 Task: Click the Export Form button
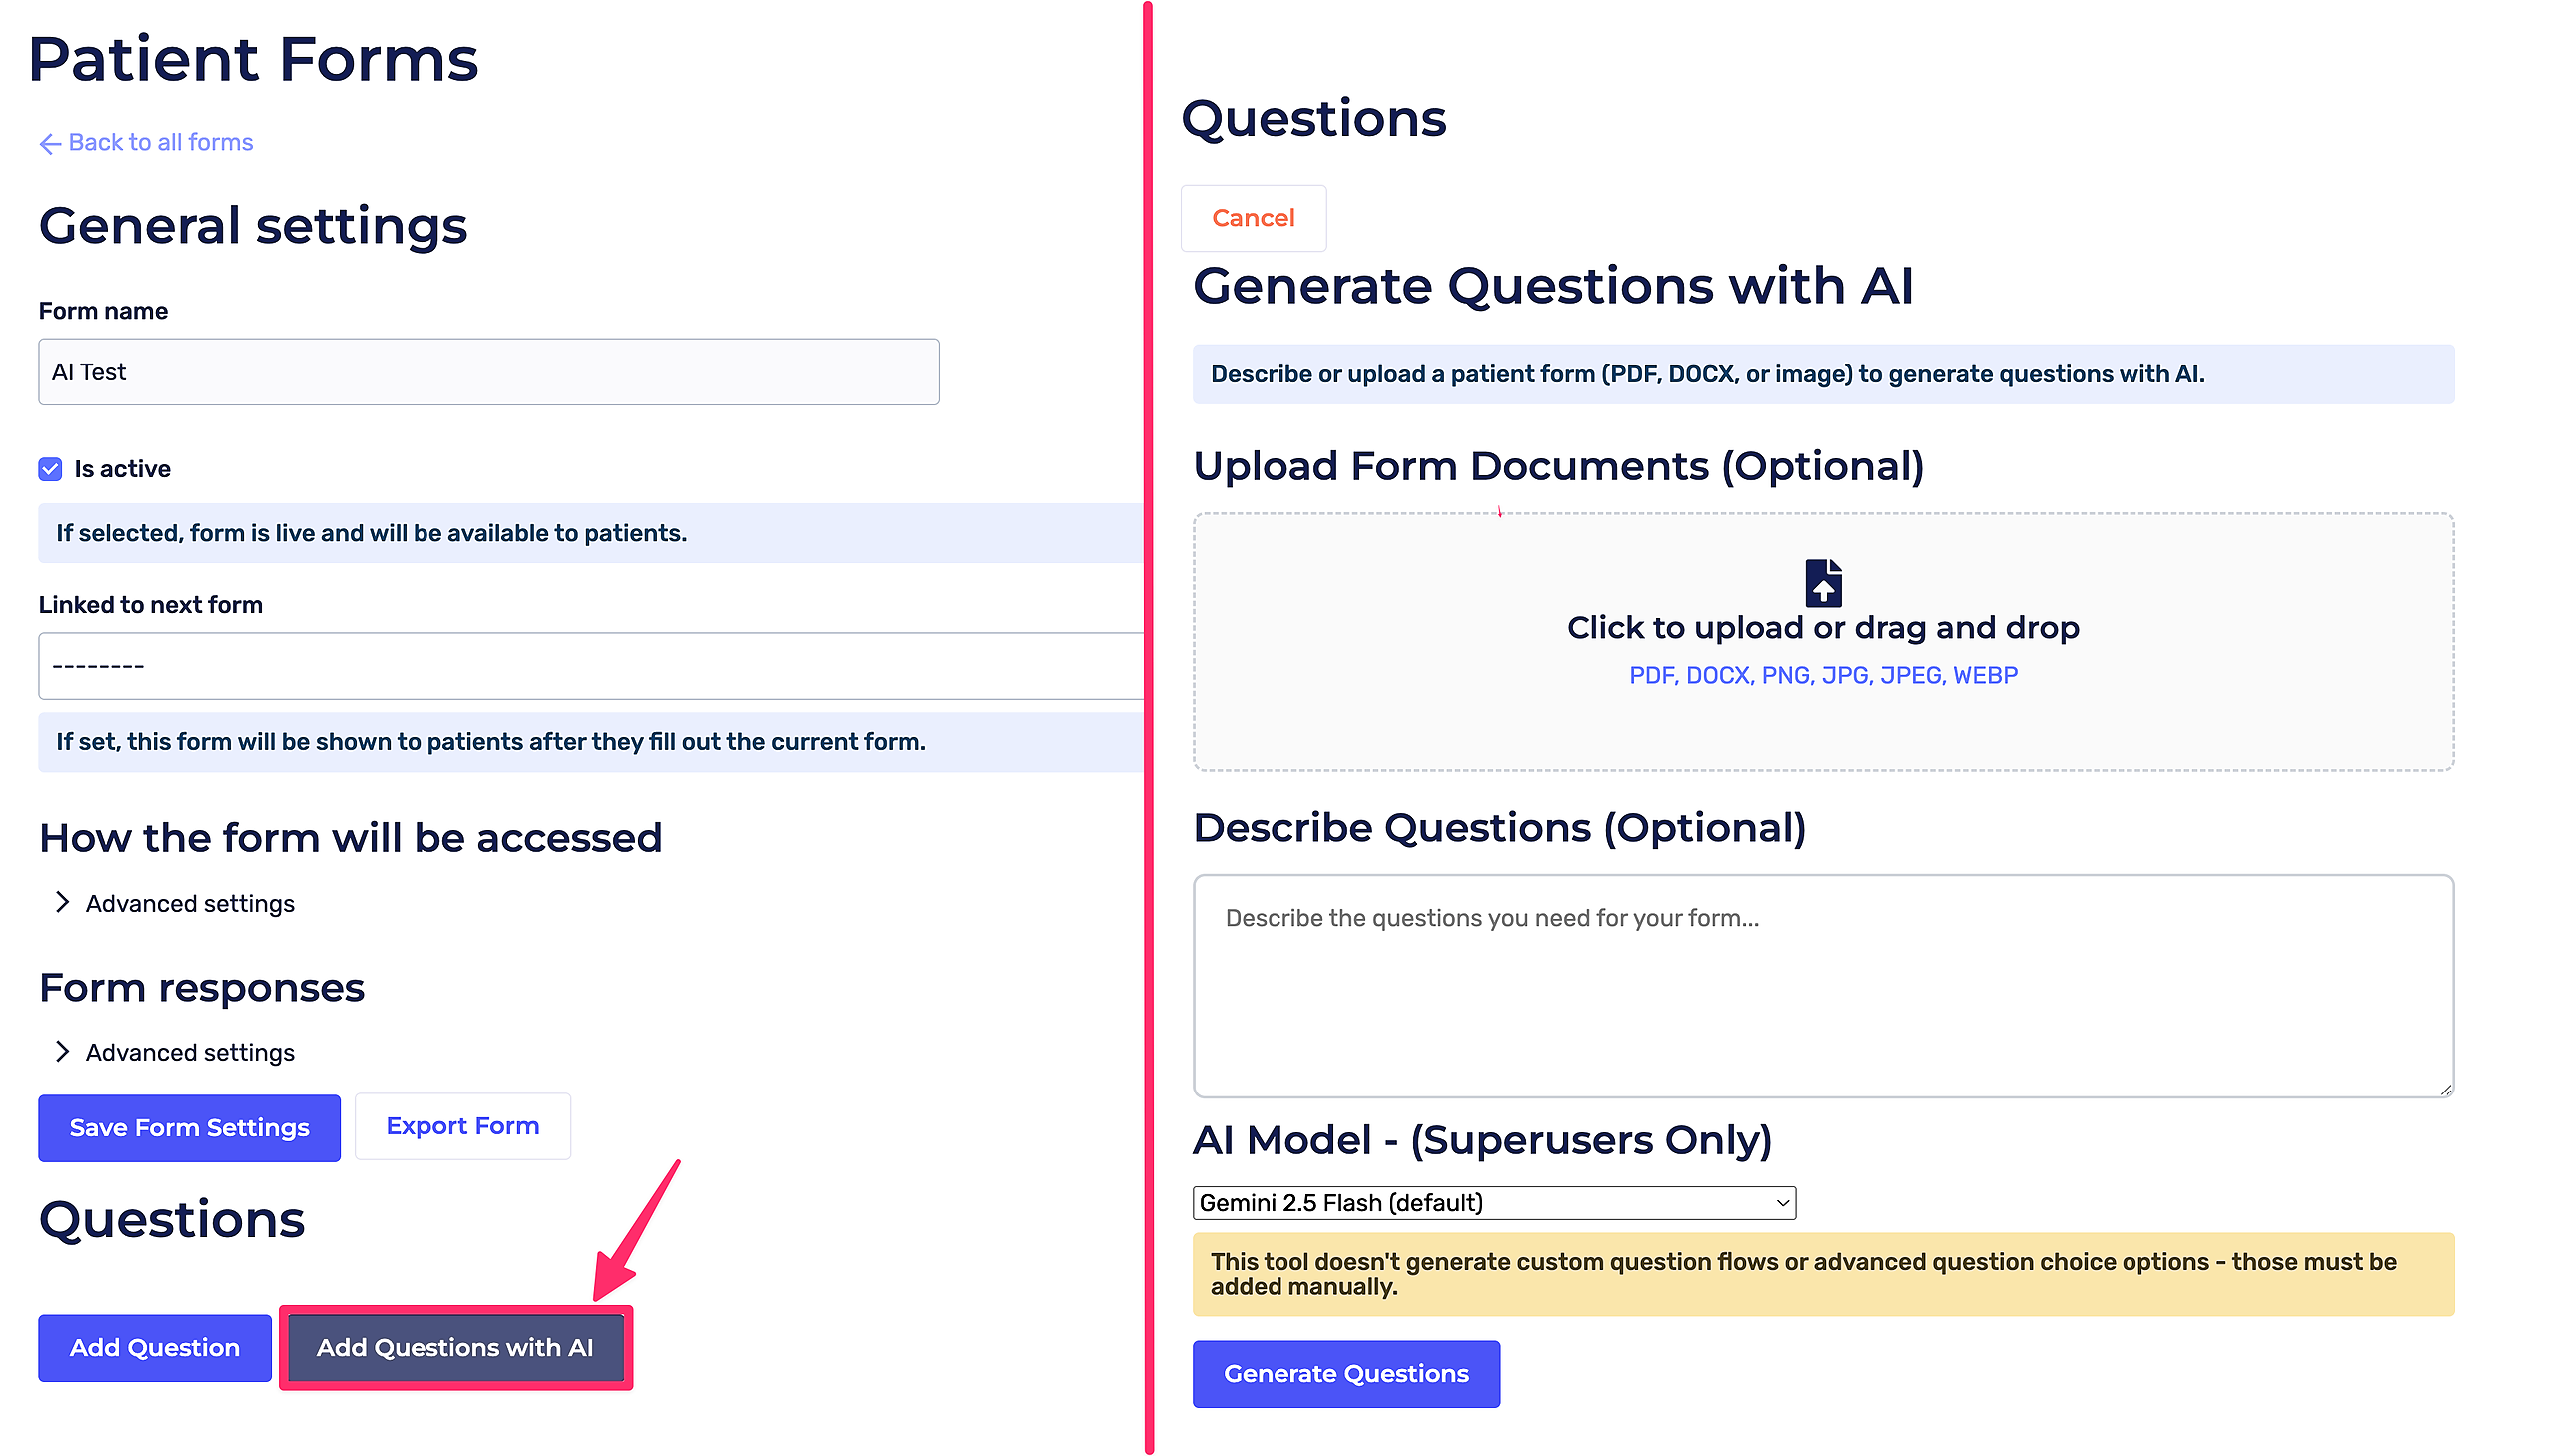pos(462,1126)
